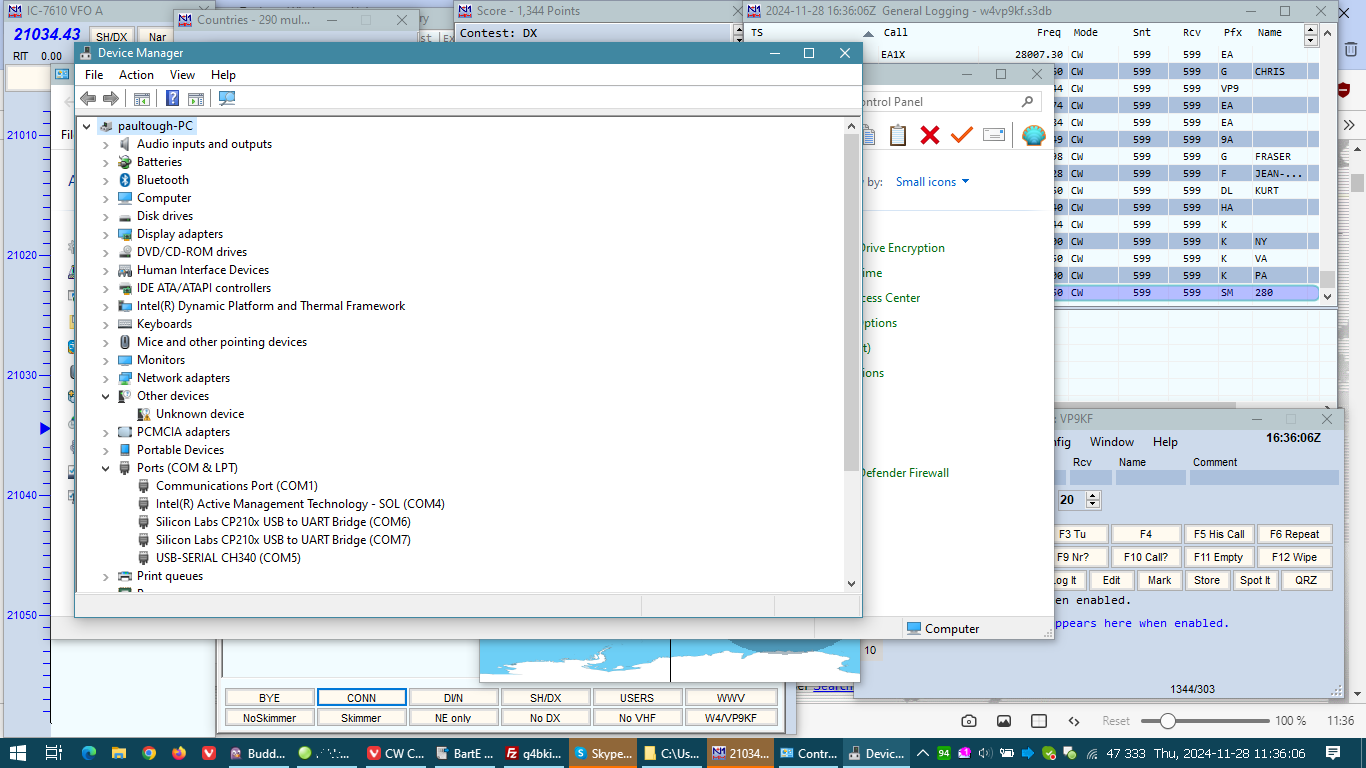Image resolution: width=1366 pixels, height=768 pixels.
Task: Expand the Network adapters category
Action: point(106,378)
